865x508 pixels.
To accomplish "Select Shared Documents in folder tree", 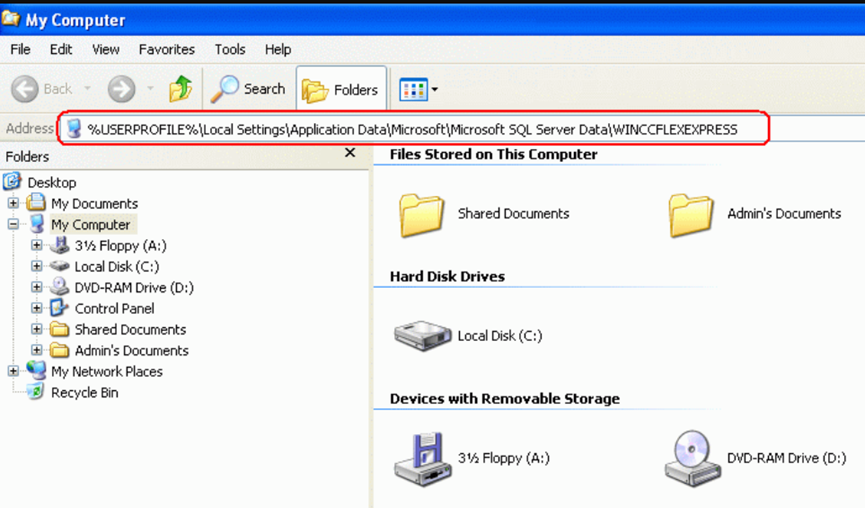I will point(130,329).
